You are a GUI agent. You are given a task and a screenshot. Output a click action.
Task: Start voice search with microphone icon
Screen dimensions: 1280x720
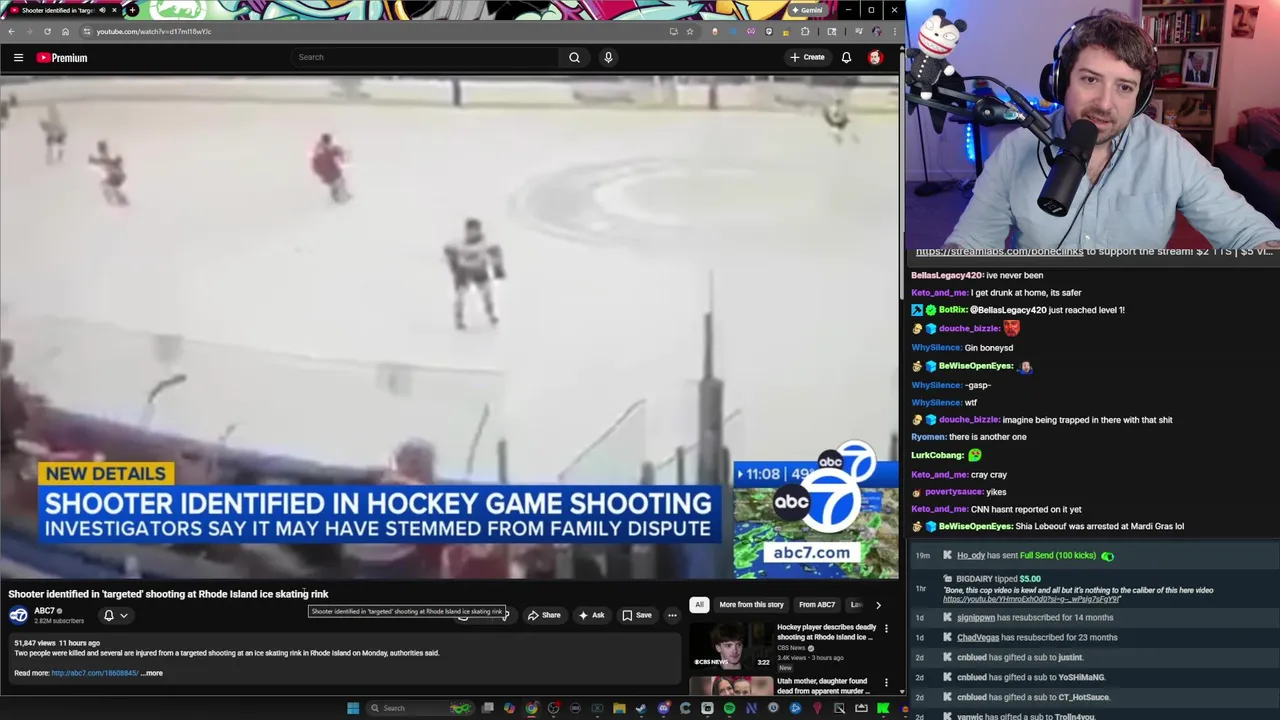click(x=608, y=57)
